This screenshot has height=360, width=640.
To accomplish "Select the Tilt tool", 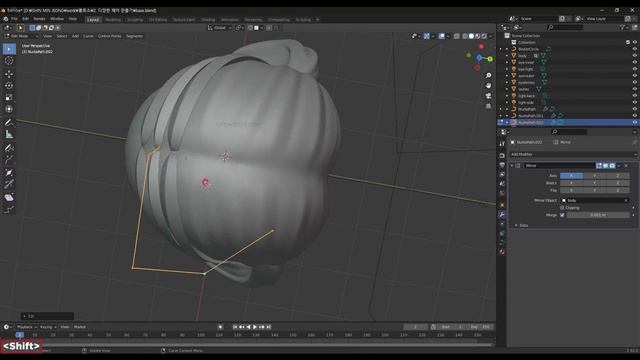I will [9, 184].
